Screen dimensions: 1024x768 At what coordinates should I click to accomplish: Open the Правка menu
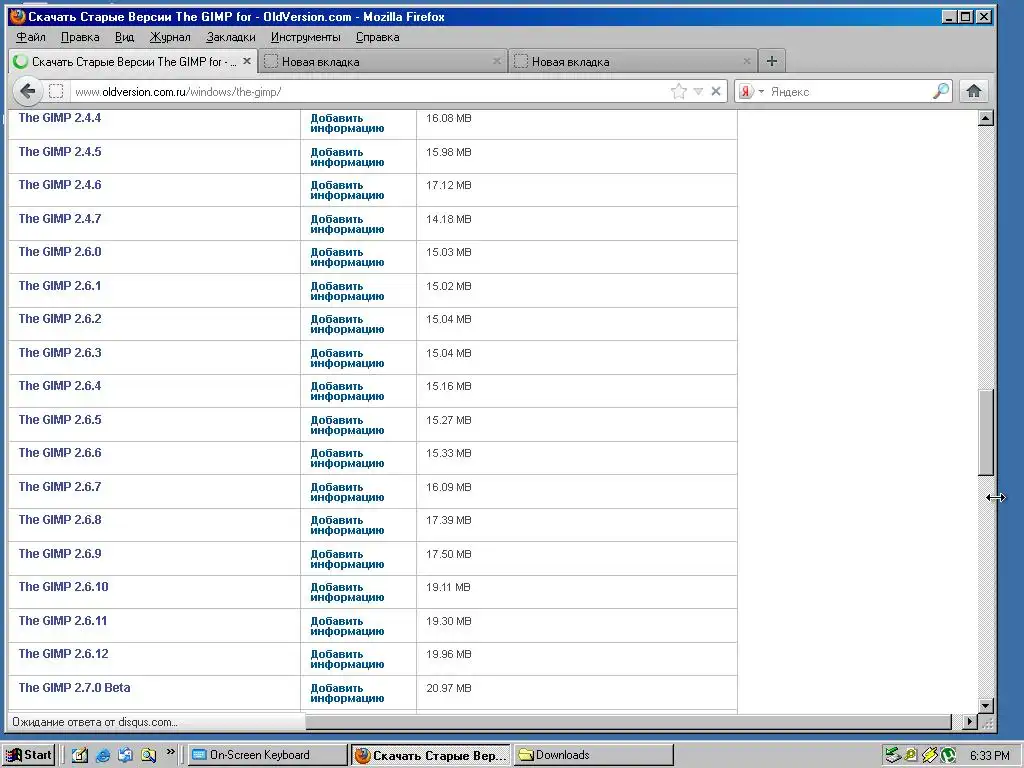pyautogui.click(x=80, y=37)
